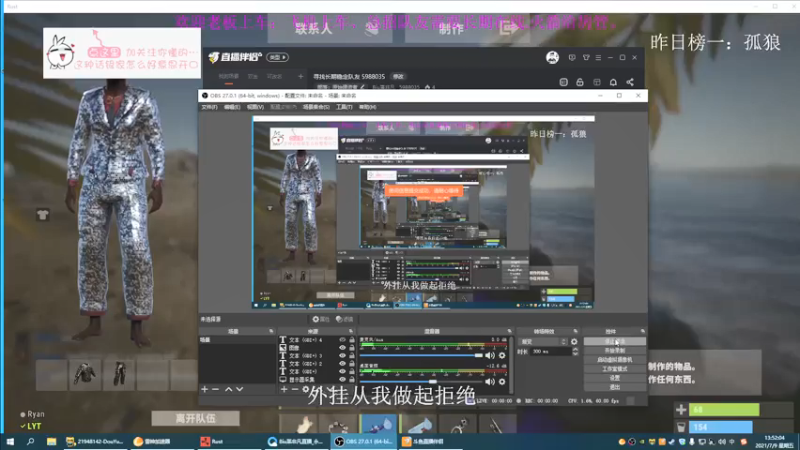Toggle visibility of 显示器采集 source

pyautogui.click(x=342, y=380)
